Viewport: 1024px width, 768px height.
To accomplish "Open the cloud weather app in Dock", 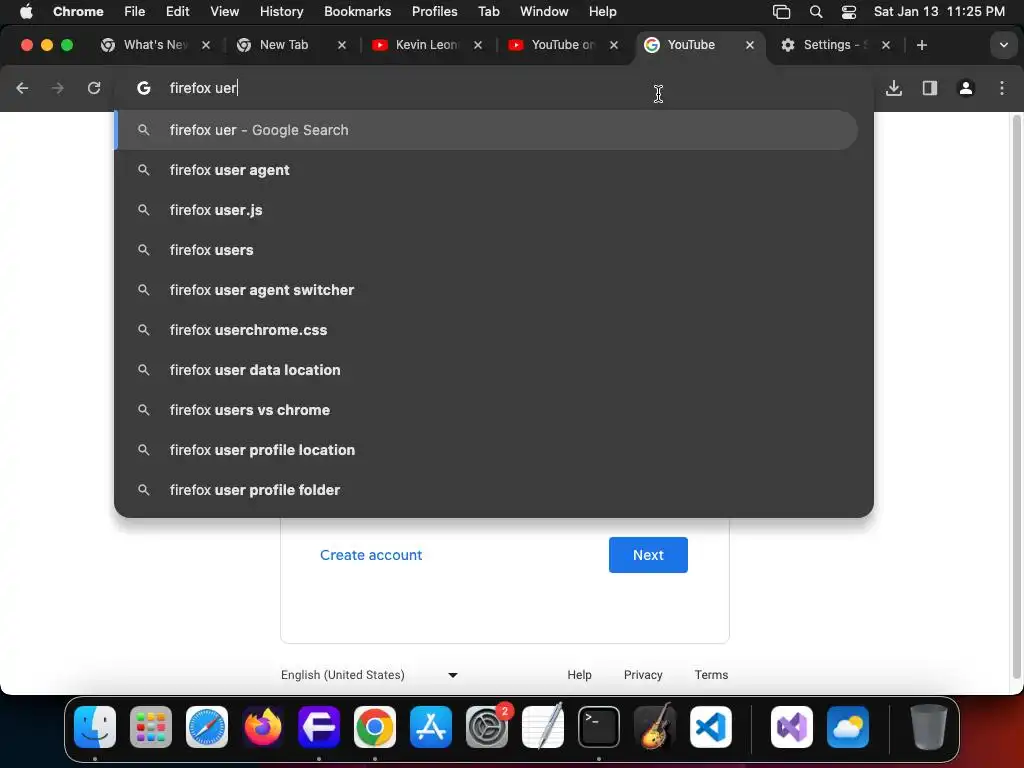I will pyautogui.click(x=848, y=727).
